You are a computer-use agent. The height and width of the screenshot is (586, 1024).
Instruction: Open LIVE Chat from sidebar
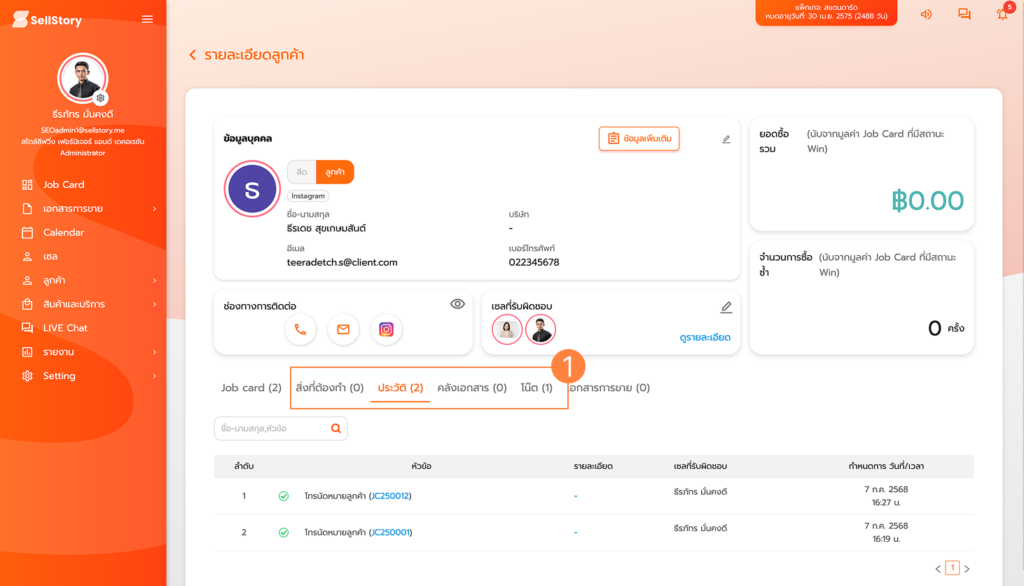tap(65, 328)
